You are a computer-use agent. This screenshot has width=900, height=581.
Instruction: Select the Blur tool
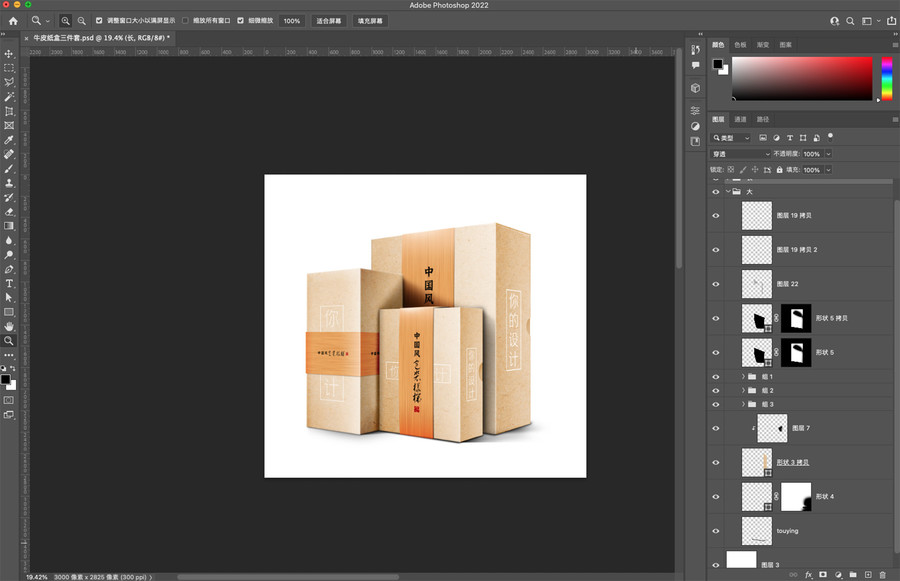coord(9,241)
